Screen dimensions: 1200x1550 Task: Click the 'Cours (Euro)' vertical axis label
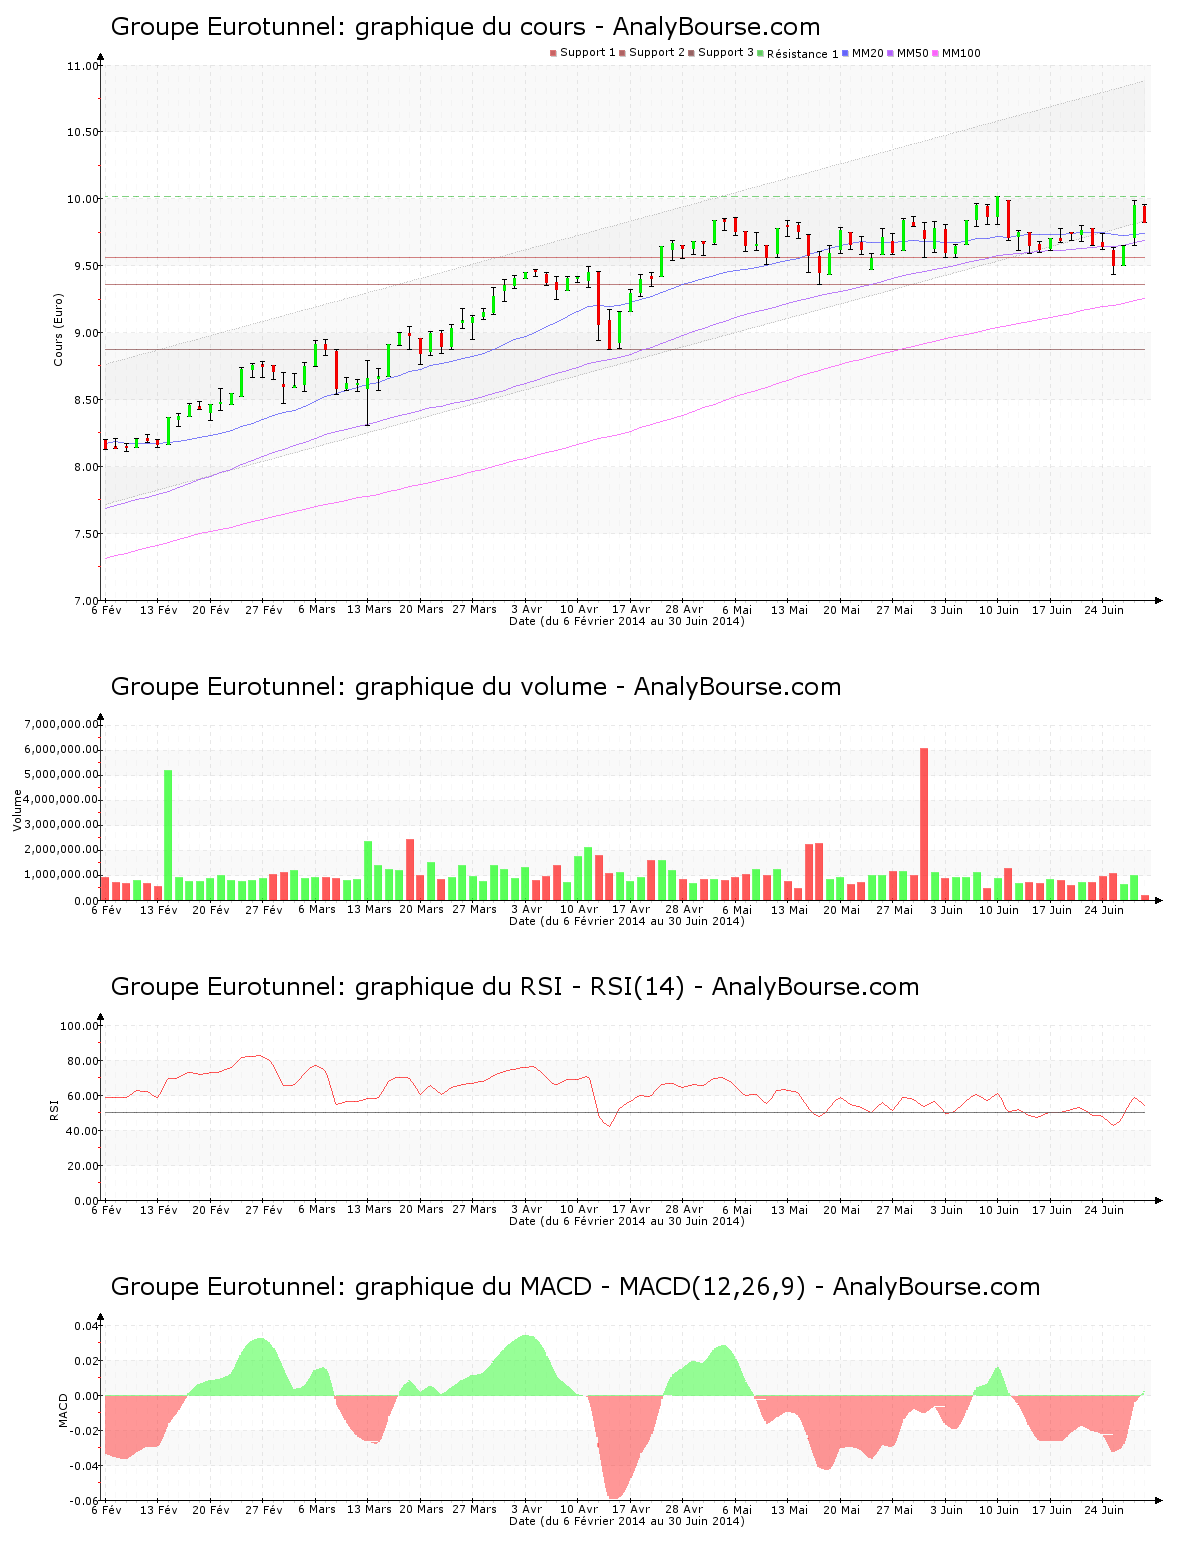[x=58, y=329]
